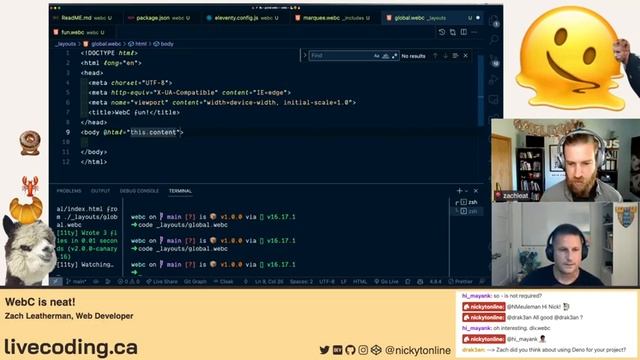Split the editor to the right

[x=464, y=32]
